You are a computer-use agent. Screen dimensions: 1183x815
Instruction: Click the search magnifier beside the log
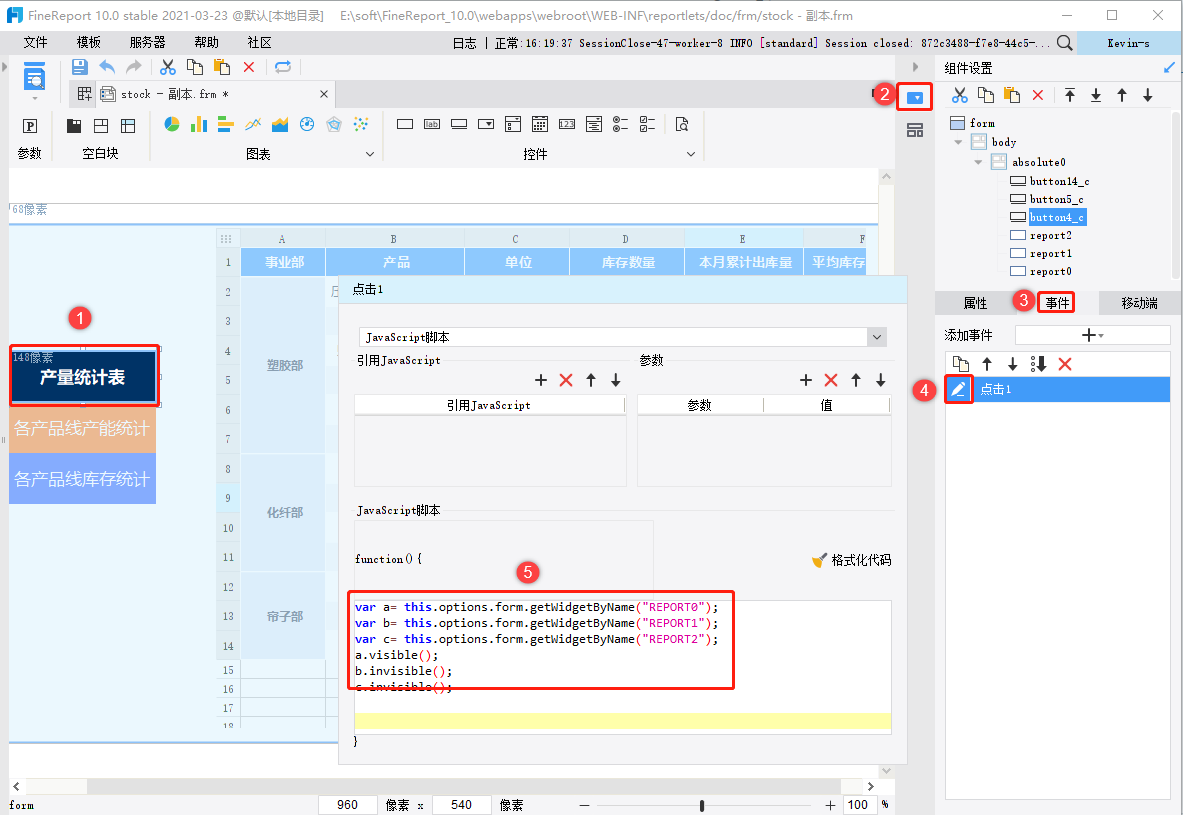coord(1065,43)
